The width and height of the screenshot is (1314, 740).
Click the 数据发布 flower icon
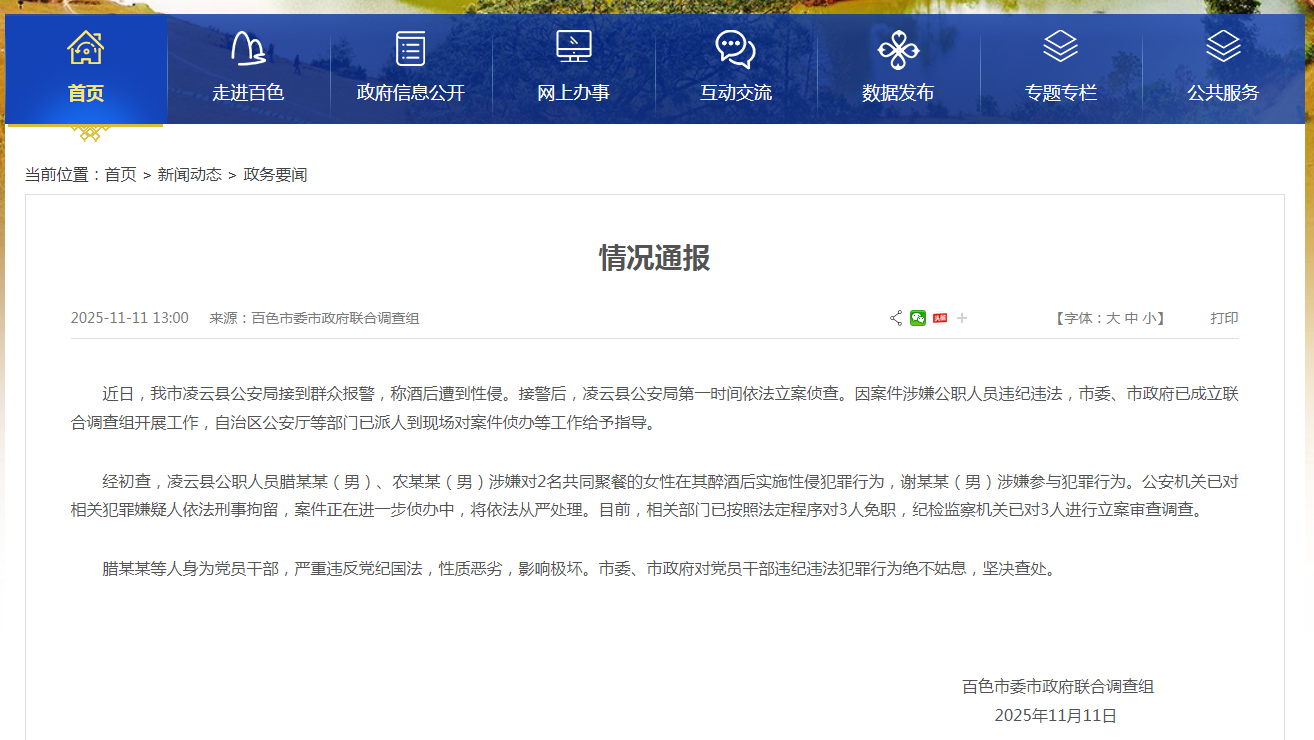(x=897, y=49)
